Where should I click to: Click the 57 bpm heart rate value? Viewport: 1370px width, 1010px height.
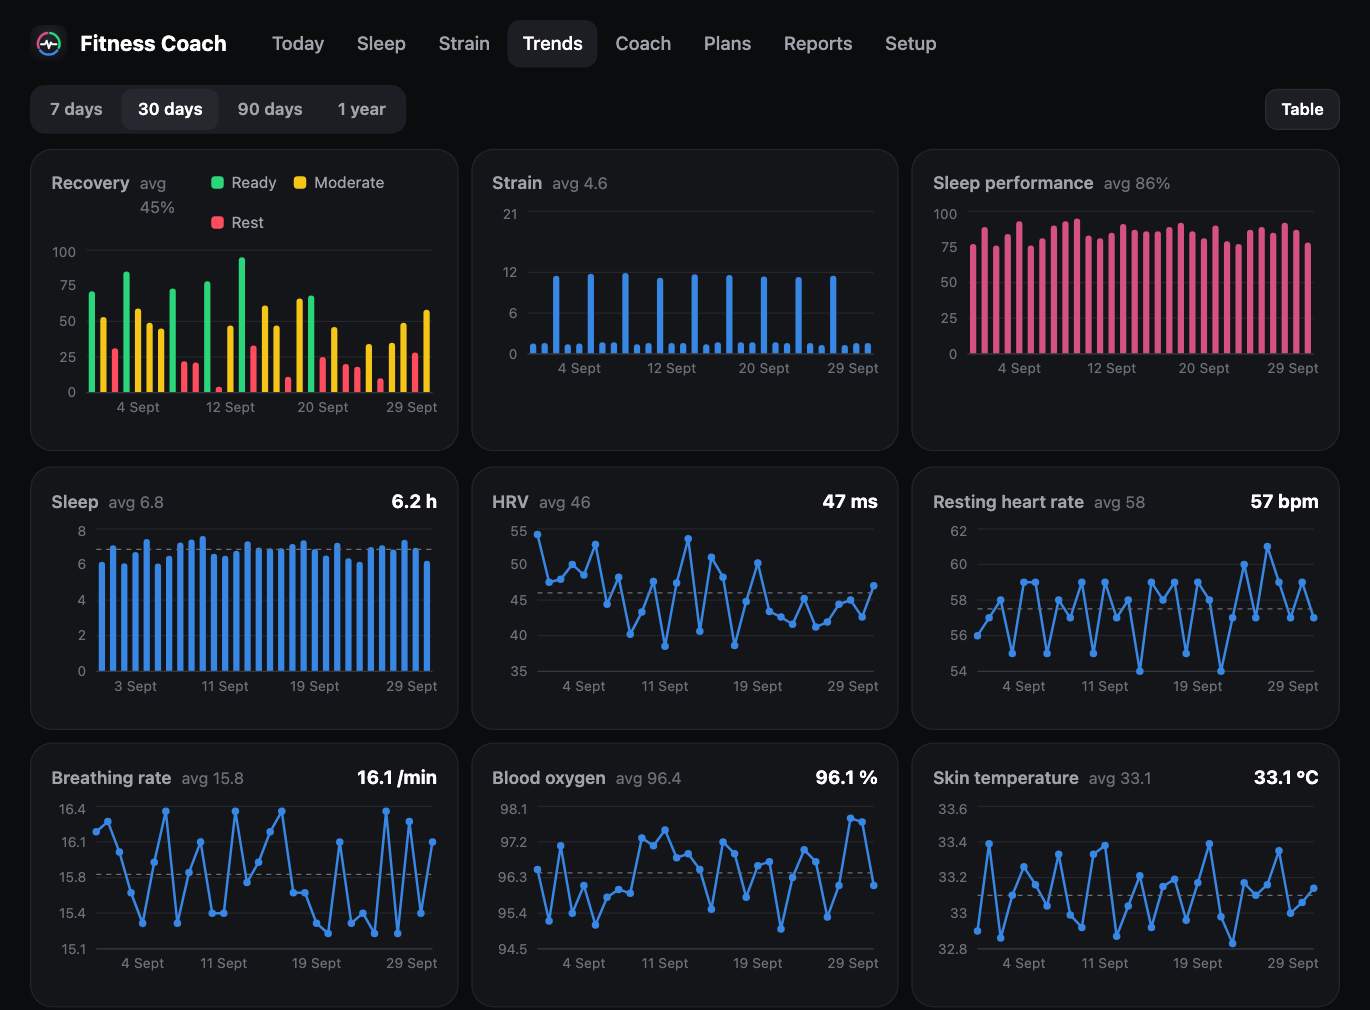click(1284, 502)
